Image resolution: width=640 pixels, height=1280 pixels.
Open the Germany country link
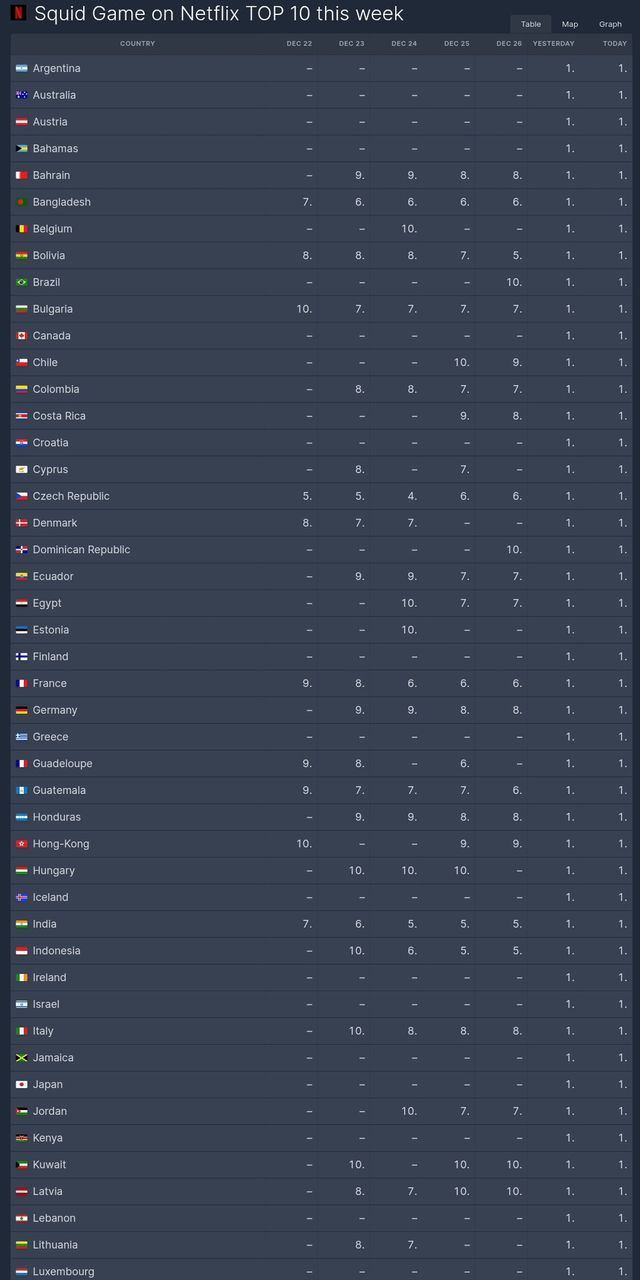[55, 710]
